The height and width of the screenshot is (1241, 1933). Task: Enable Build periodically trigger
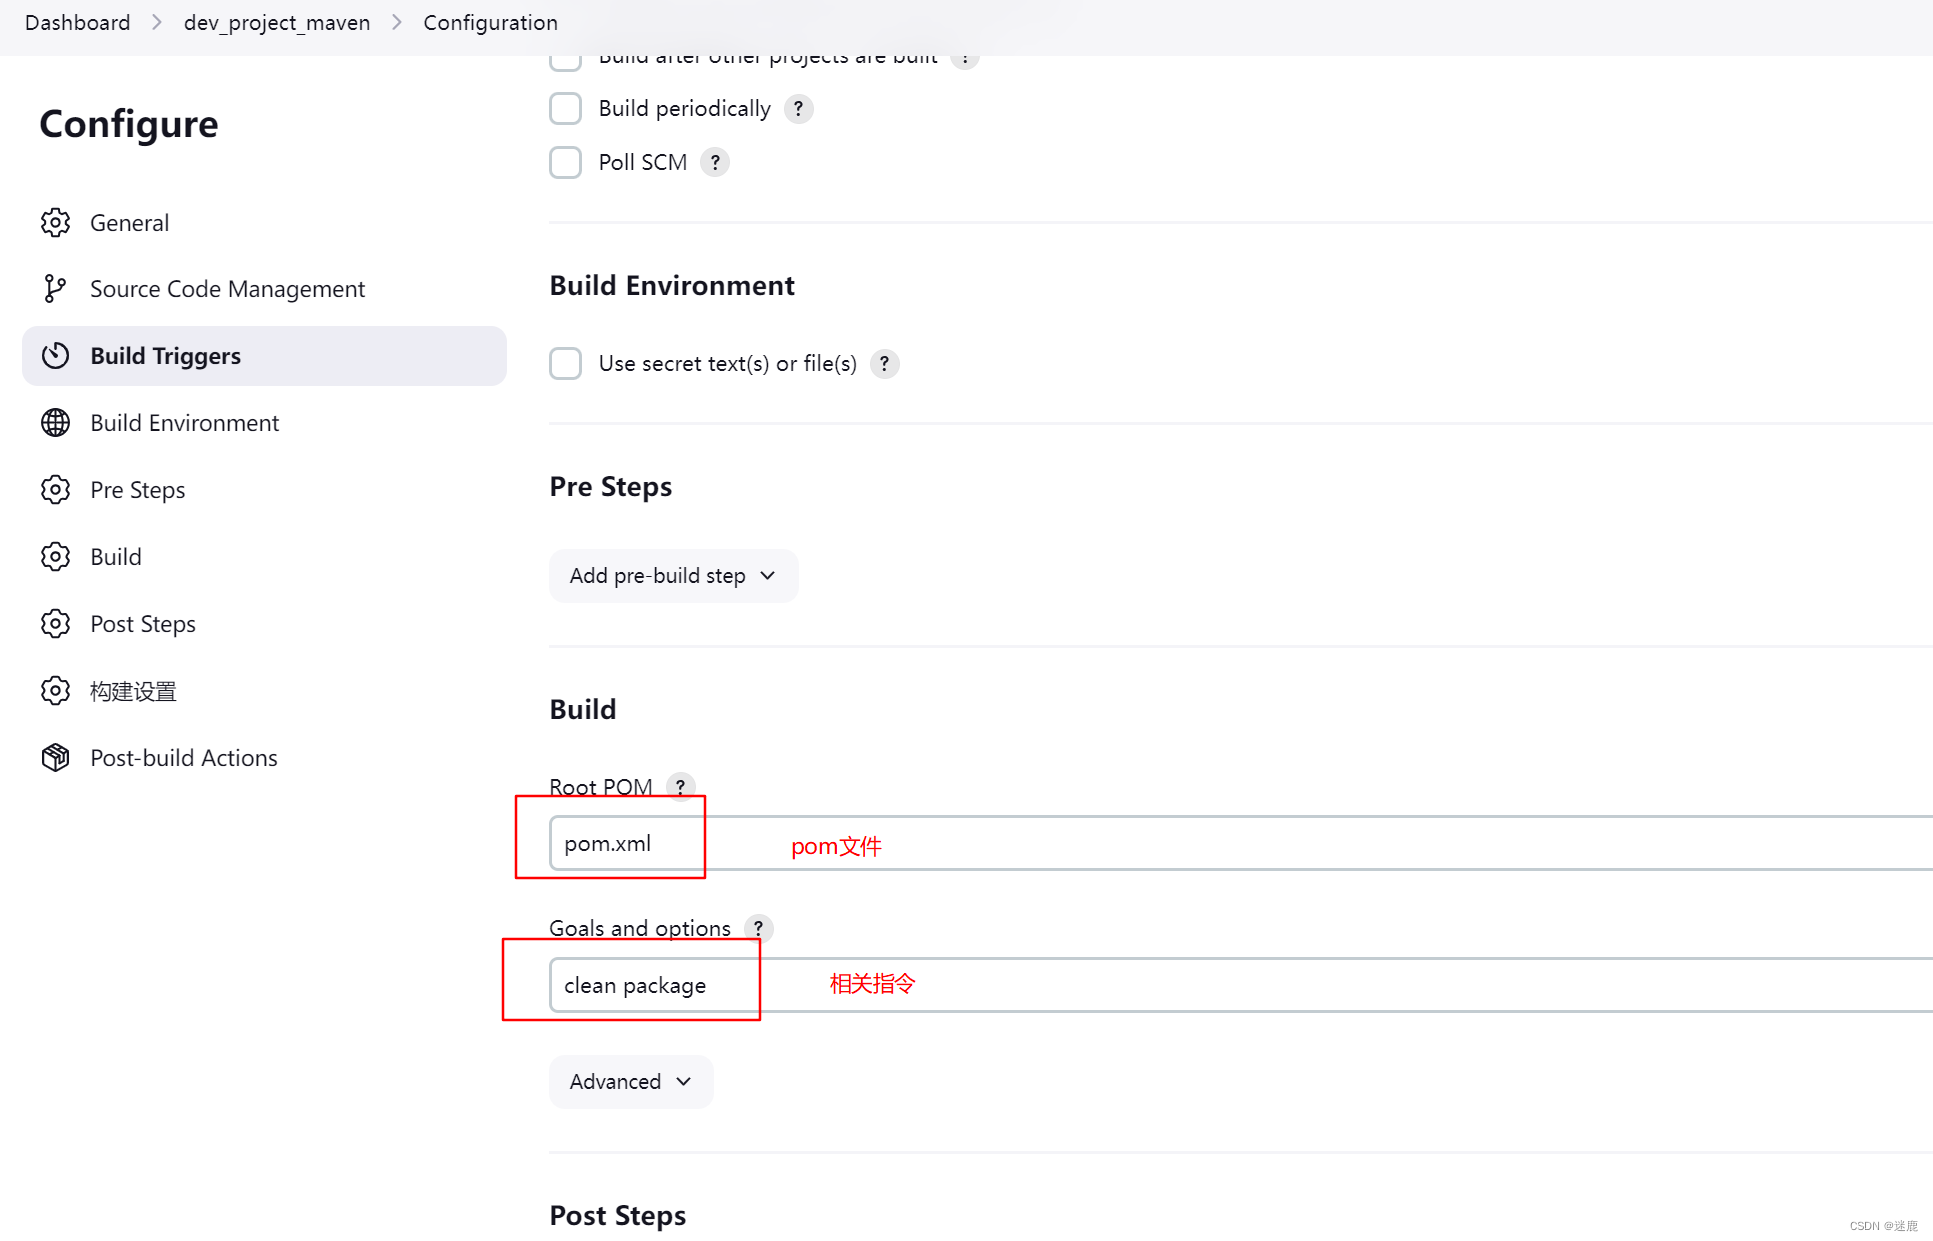564,108
